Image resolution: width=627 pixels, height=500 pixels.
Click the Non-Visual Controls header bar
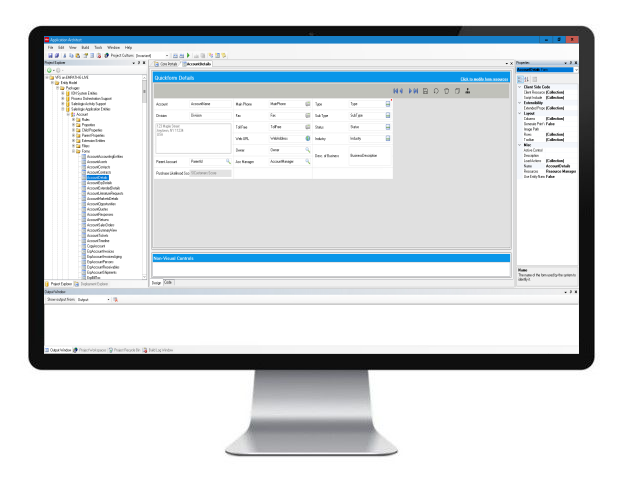click(x=331, y=258)
